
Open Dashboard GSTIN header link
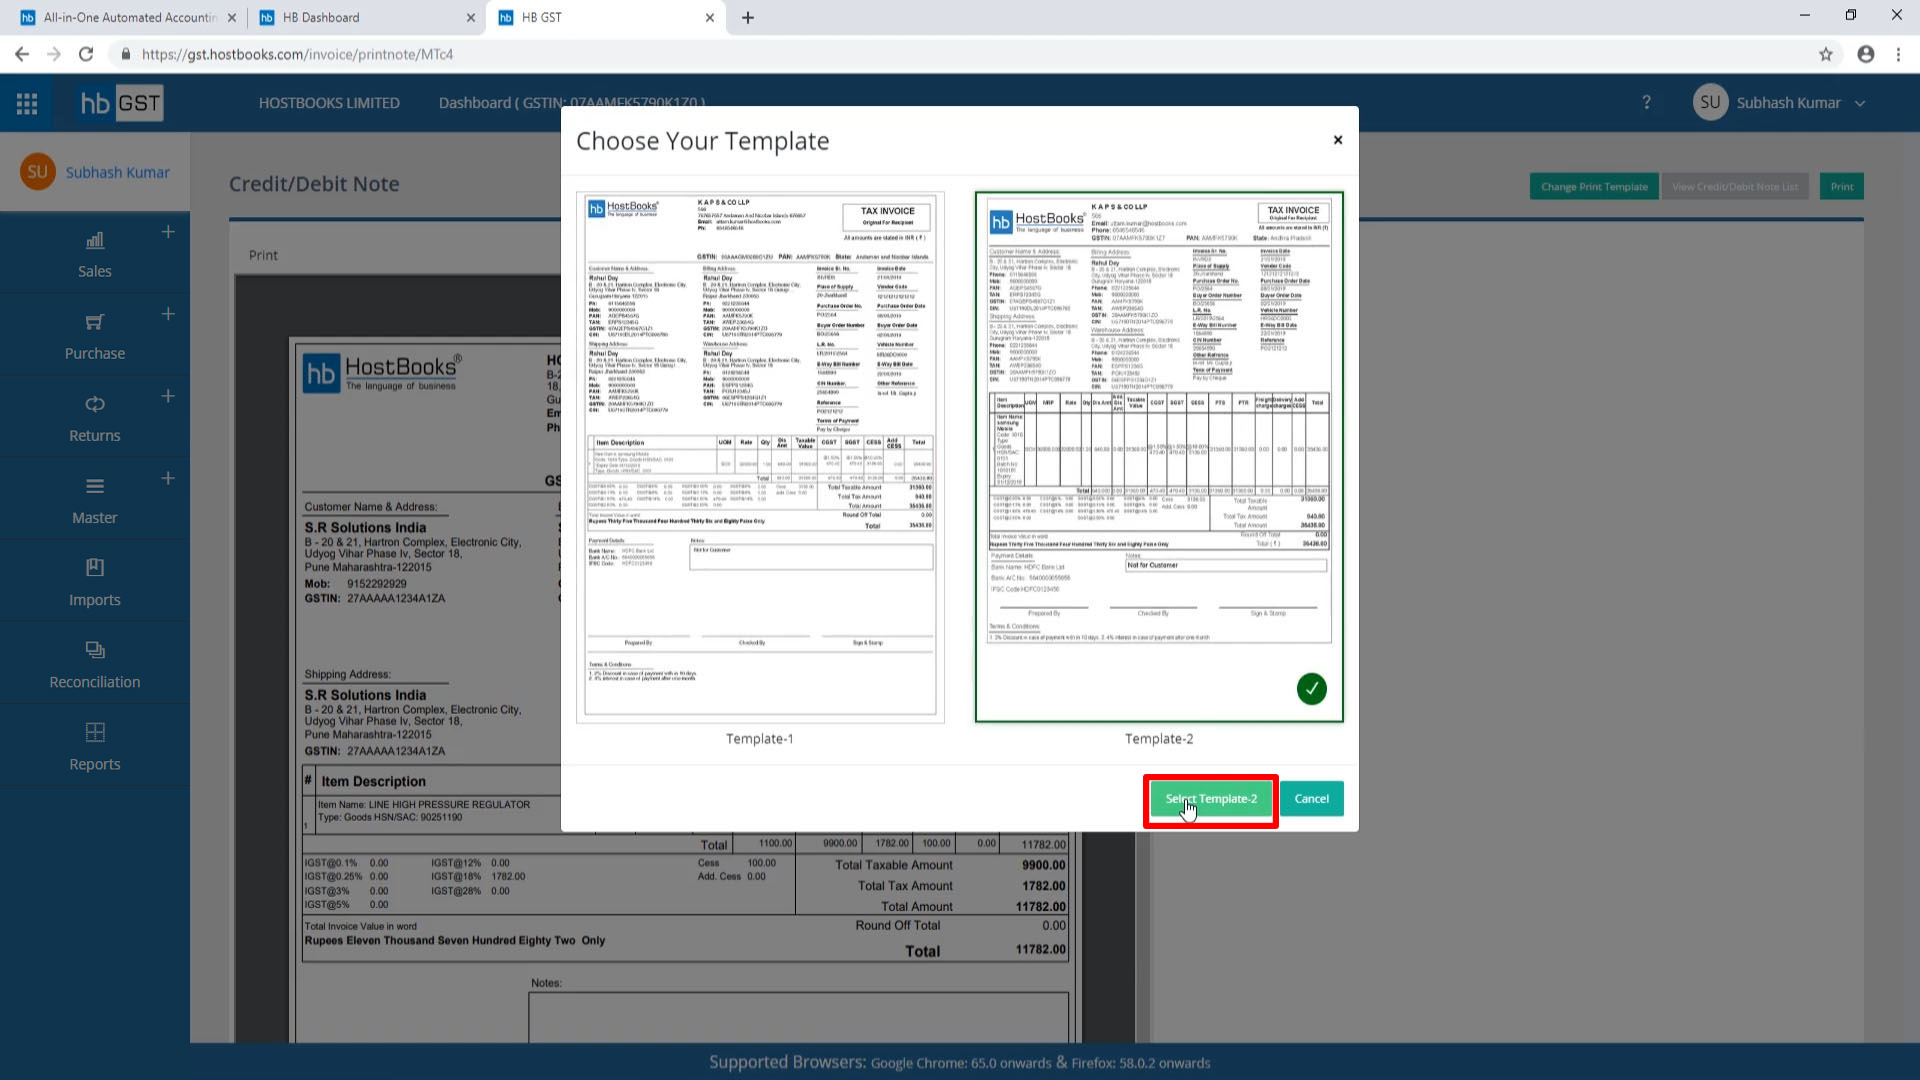coord(571,103)
